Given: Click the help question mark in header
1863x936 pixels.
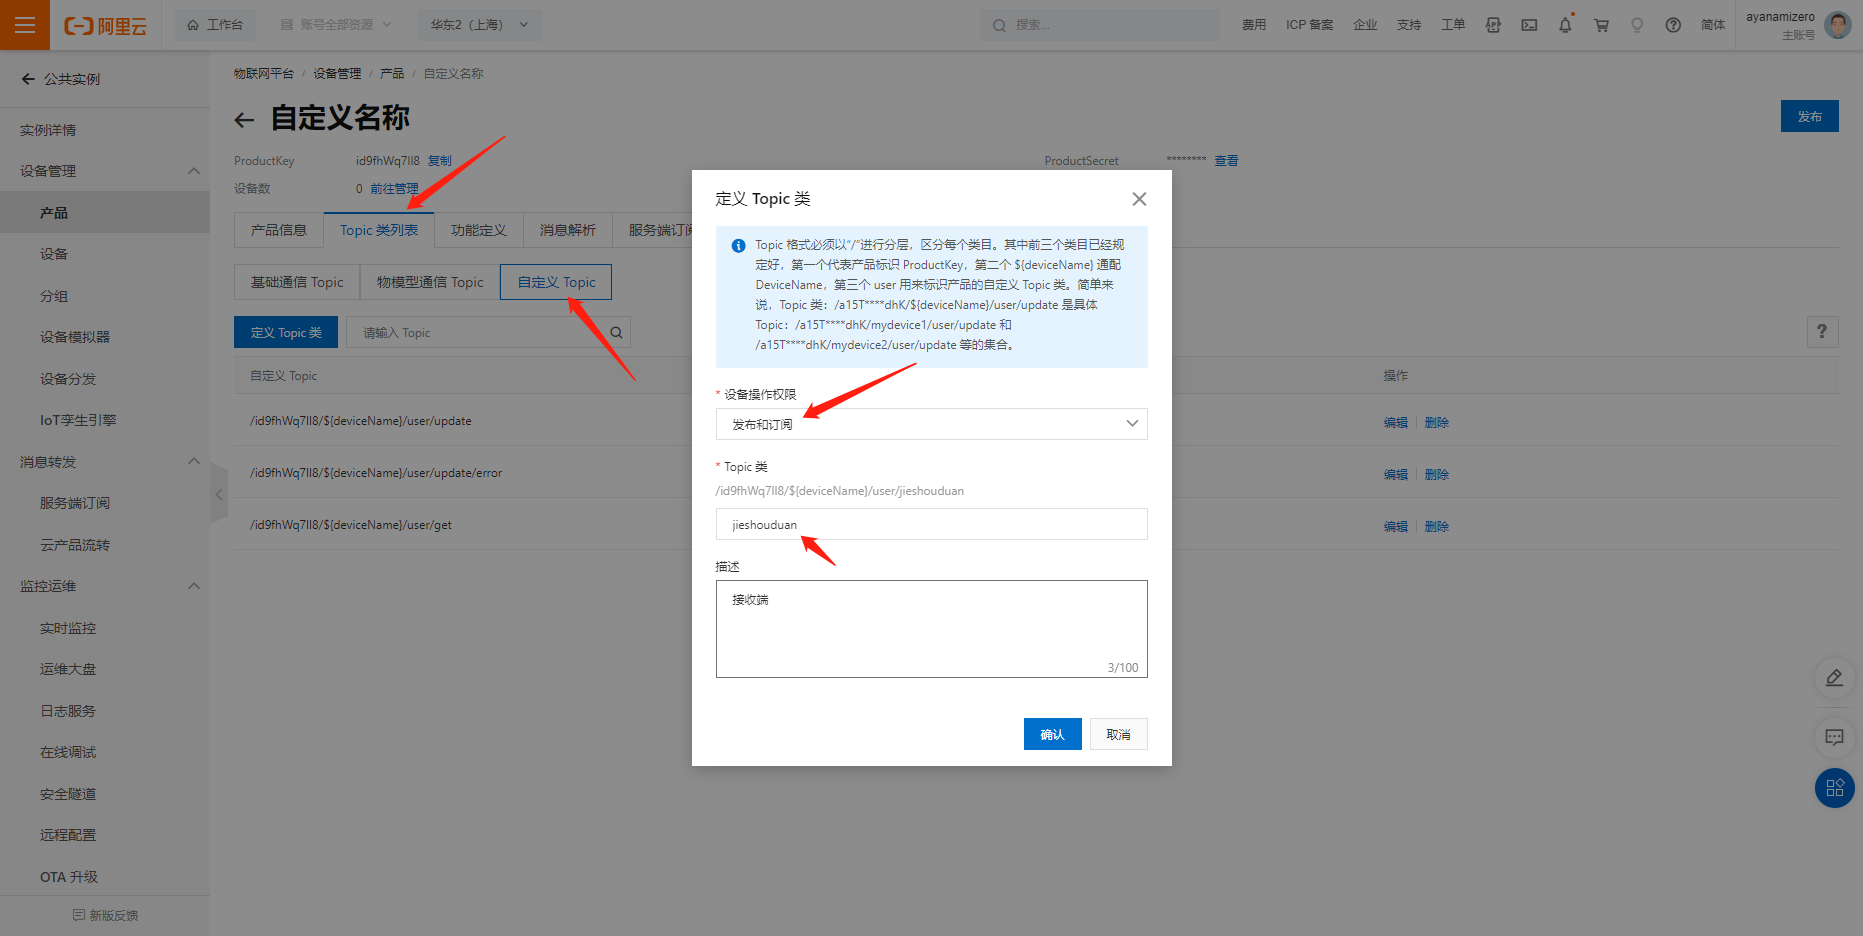Looking at the screenshot, I should click(x=1673, y=25).
